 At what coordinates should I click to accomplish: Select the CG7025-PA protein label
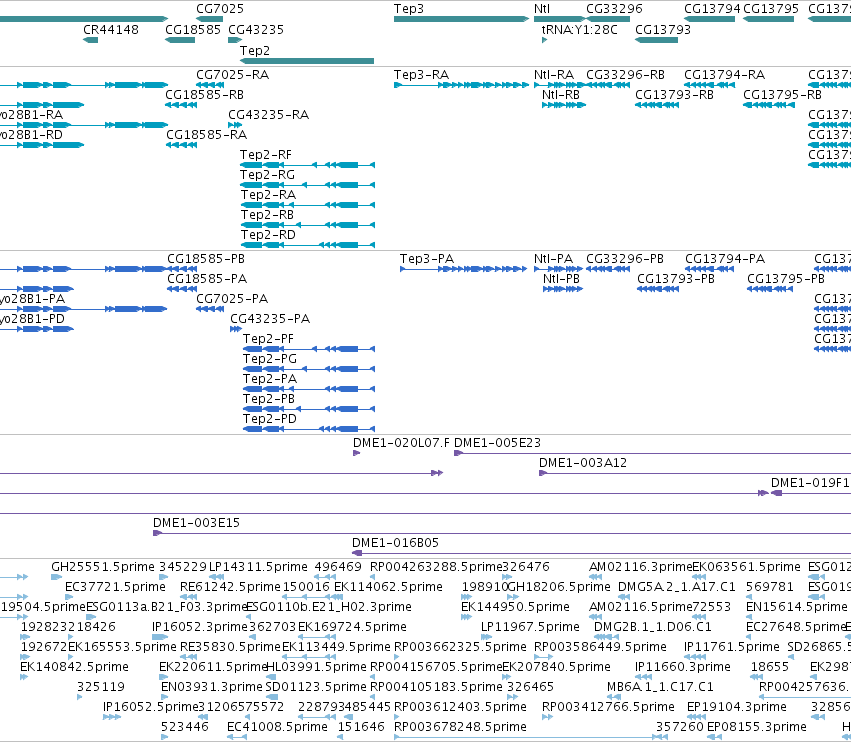point(232,299)
